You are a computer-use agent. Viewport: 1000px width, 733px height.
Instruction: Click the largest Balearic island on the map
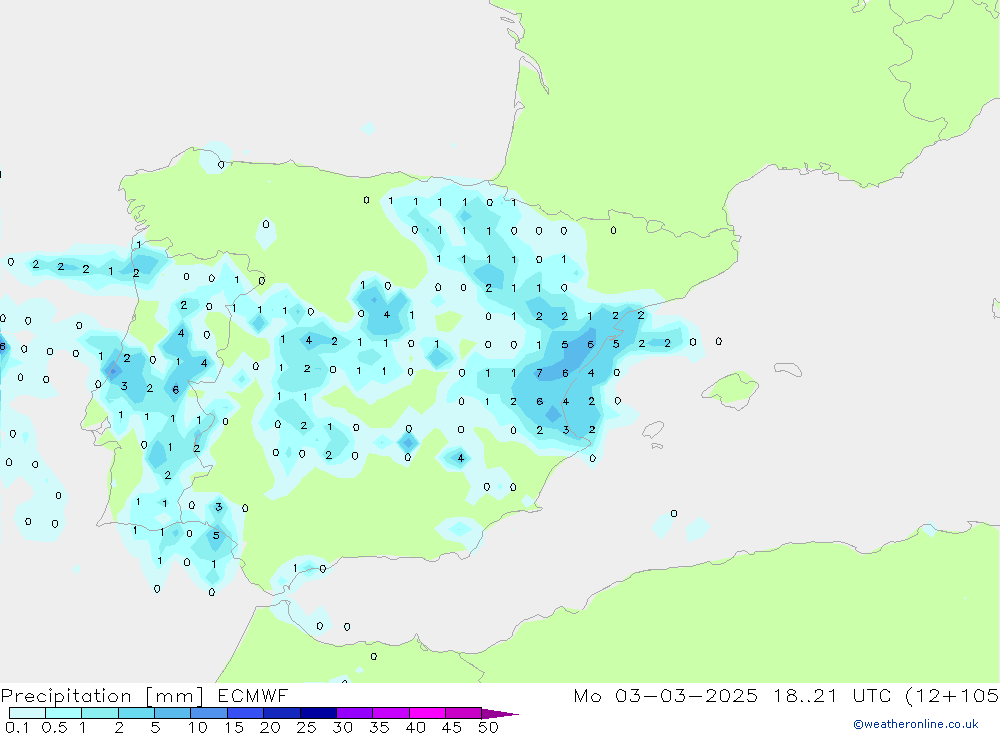[731, 389]
